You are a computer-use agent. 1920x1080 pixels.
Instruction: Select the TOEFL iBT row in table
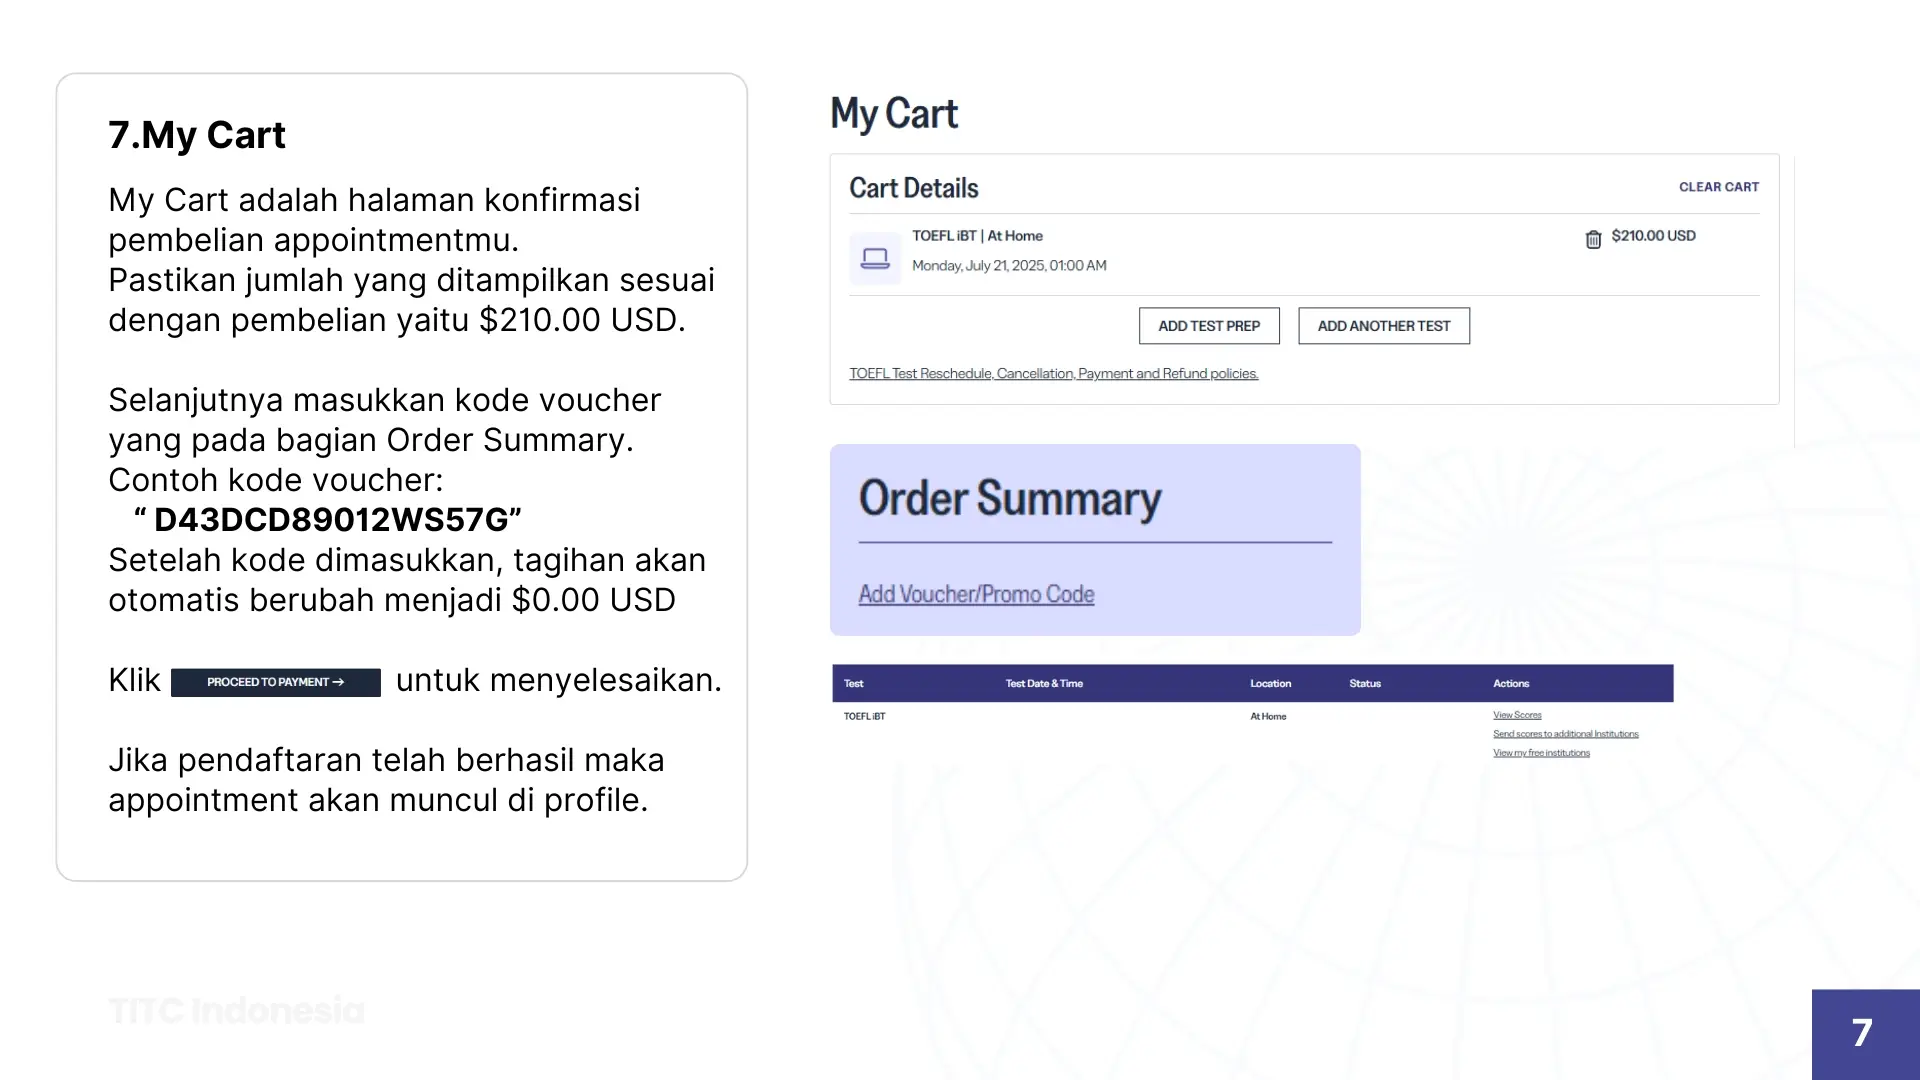coord(863,716)
